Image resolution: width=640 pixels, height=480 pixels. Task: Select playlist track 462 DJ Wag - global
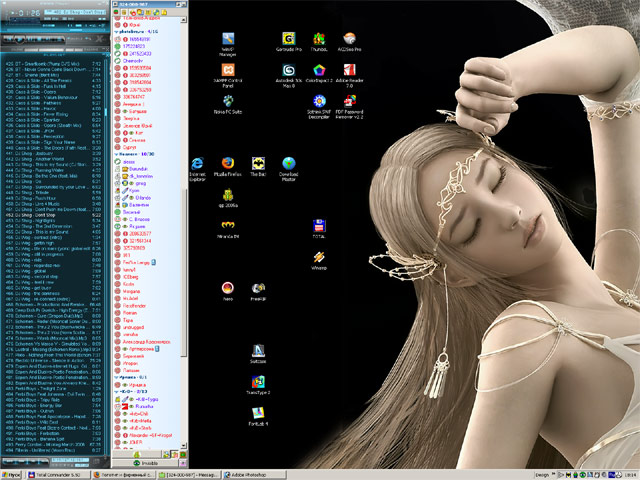53,271
